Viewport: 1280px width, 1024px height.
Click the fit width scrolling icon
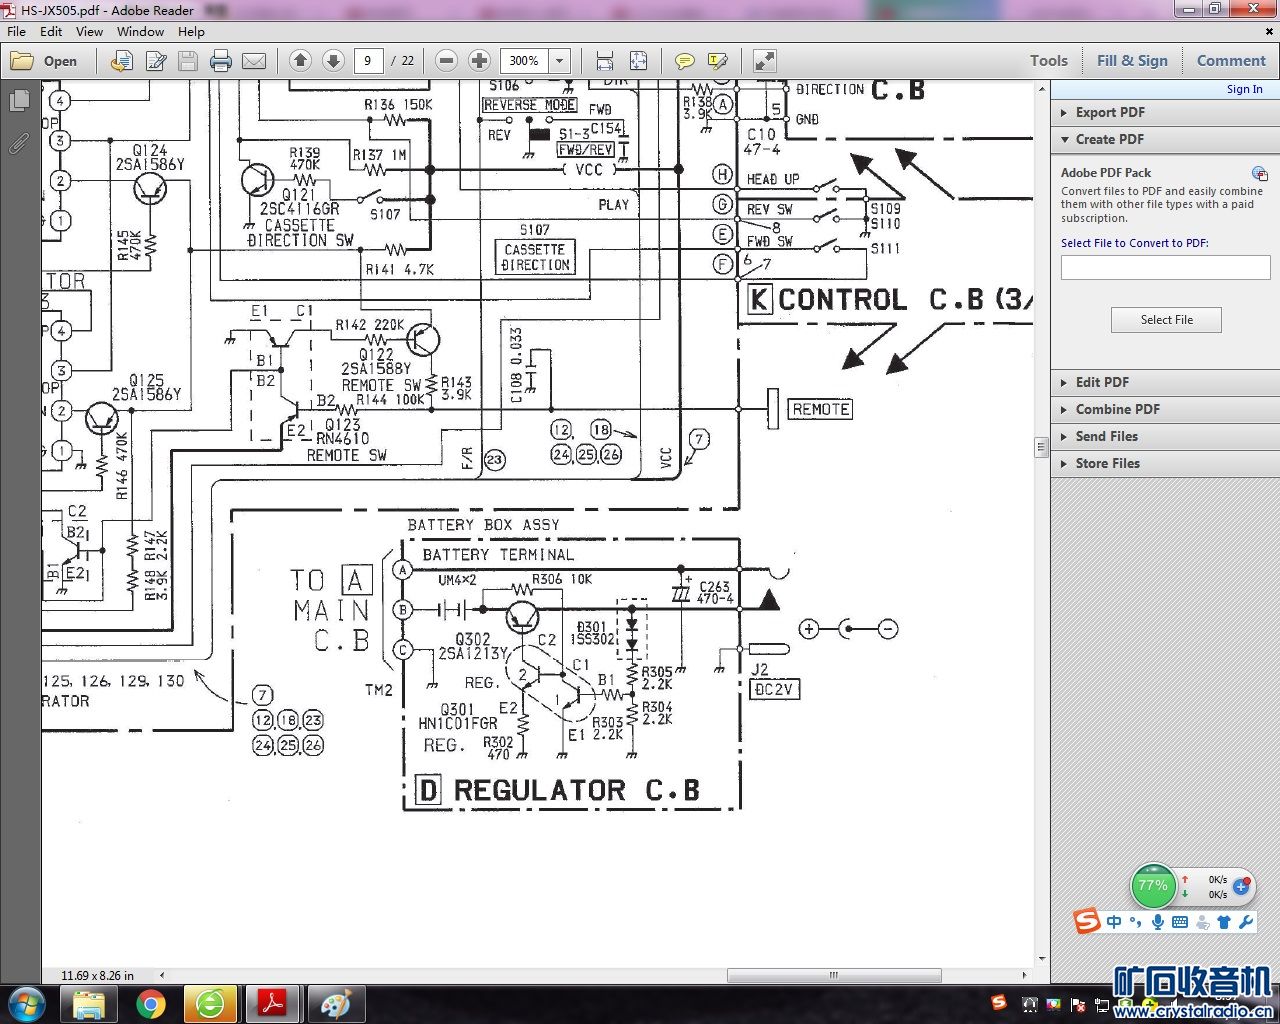coord(604,61)
